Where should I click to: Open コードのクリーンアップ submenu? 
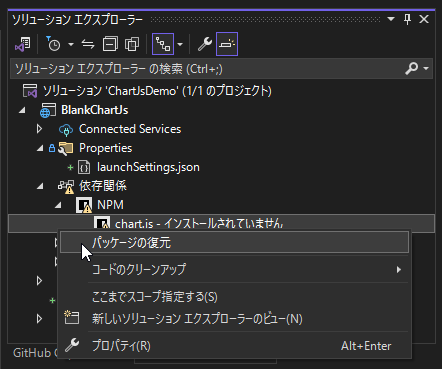234,269
